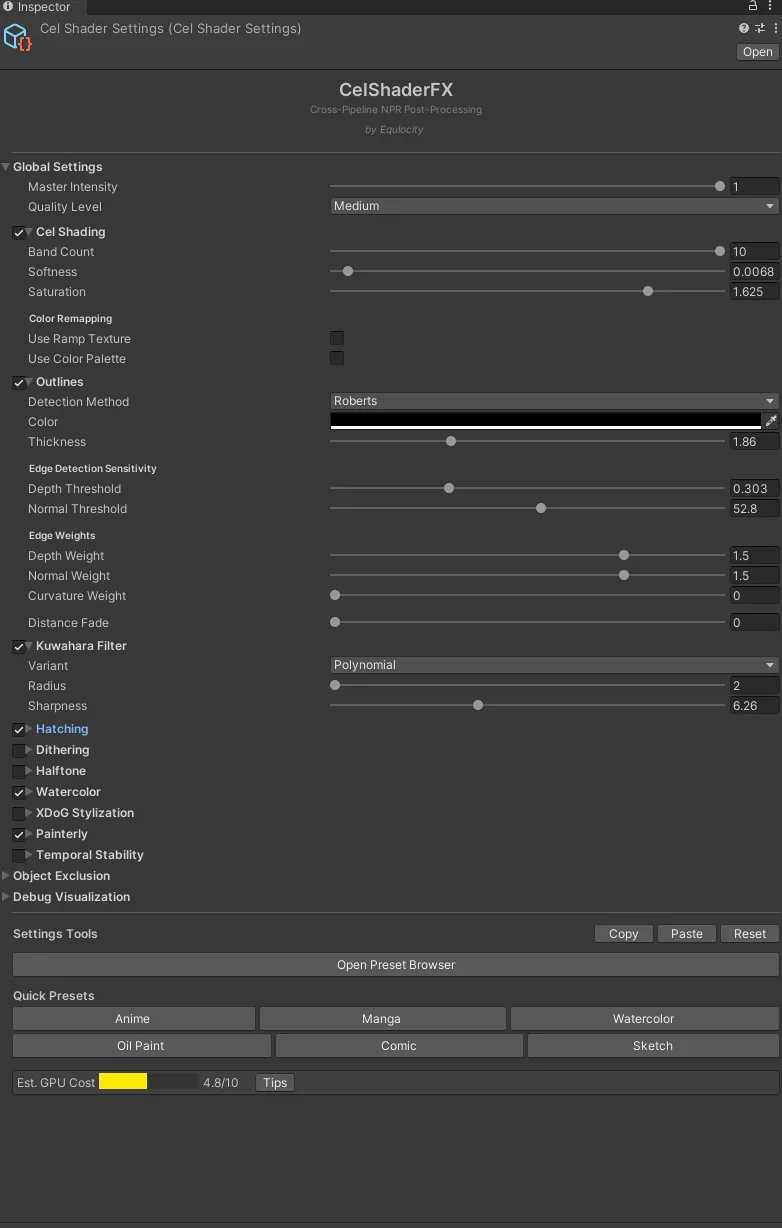Viewport: 782px width, 1228px height.
Task: Expand the Dithering foldout
Action: (30, 750)
